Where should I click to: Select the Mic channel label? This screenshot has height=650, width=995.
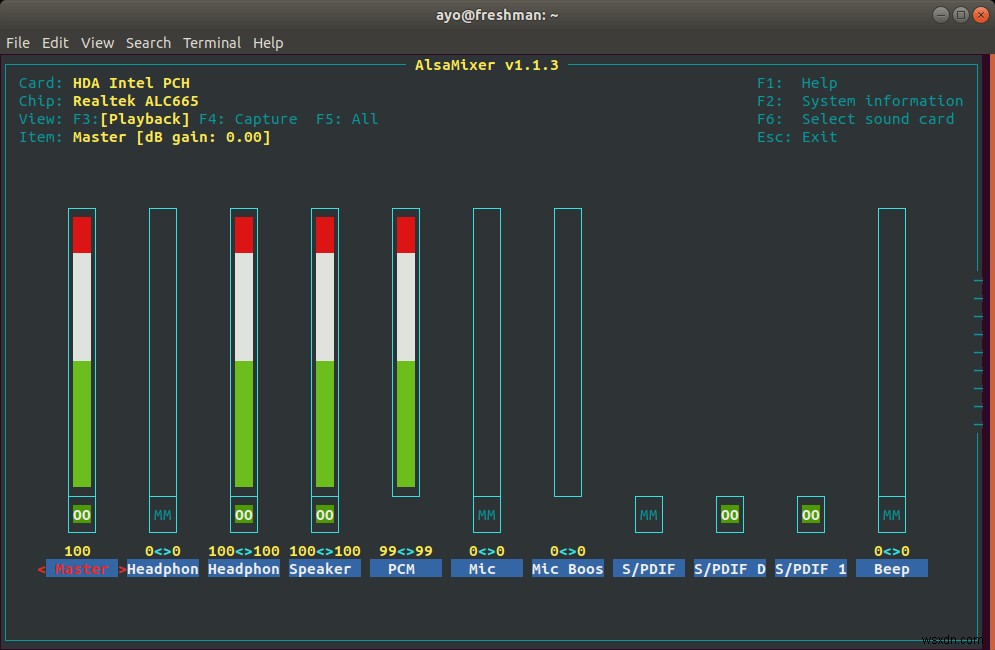pyautogui.click(x=486, y=568)
